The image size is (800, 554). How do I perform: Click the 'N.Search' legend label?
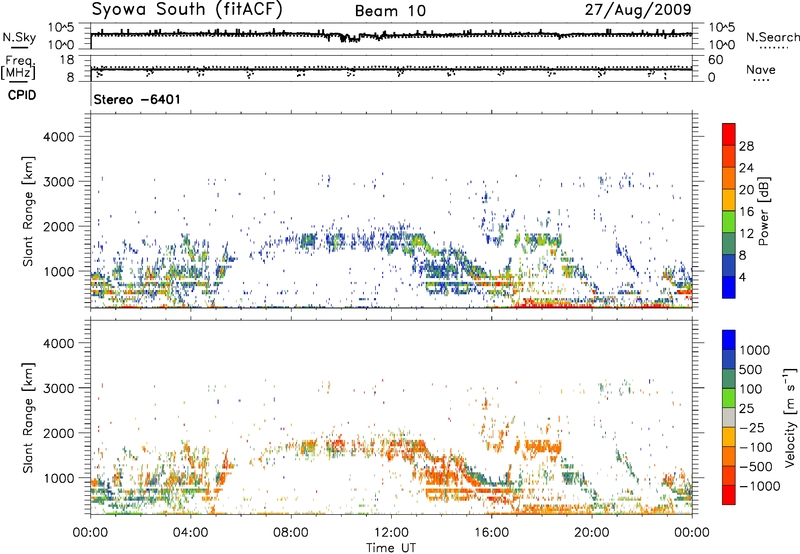pos(772,37)
